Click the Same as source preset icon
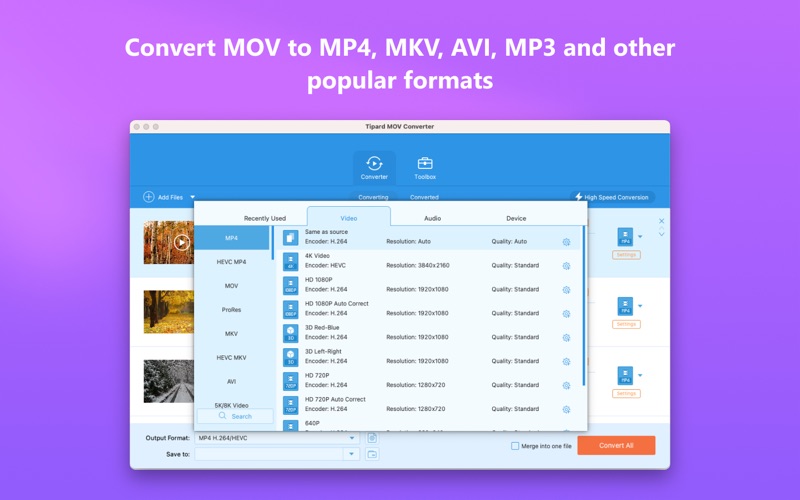 290,237
